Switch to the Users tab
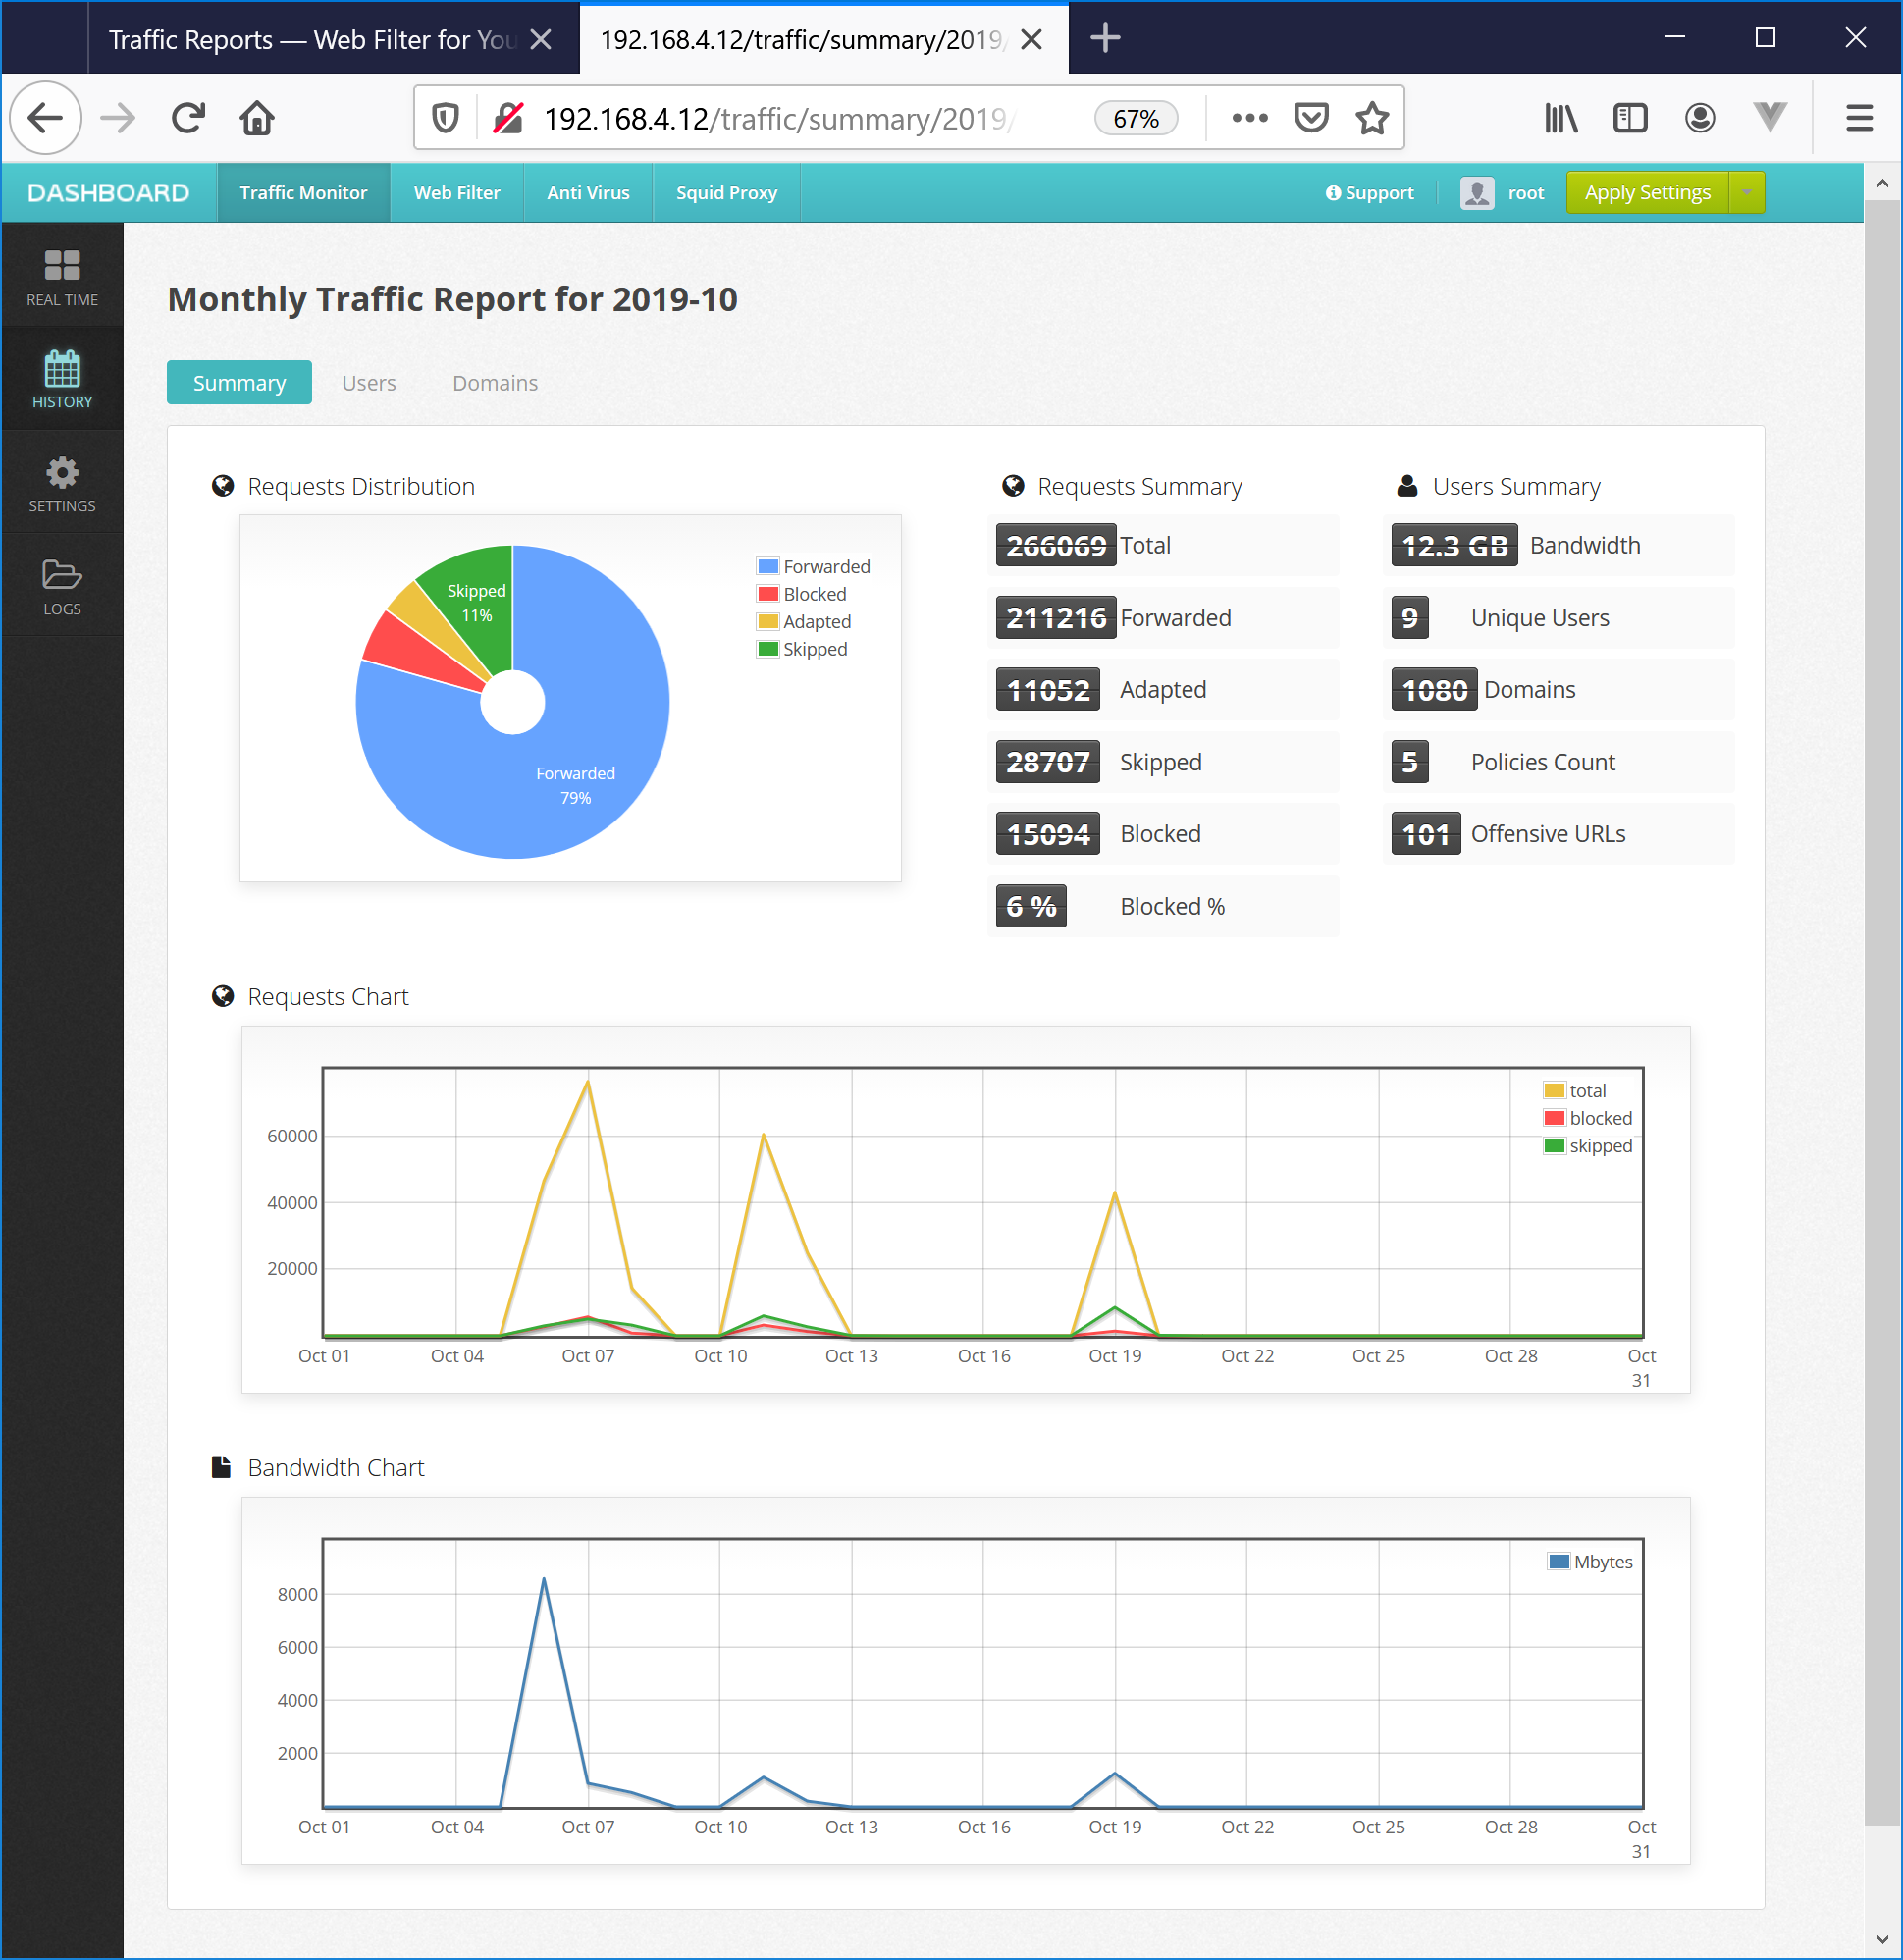This screenshot has width=1903, height=1960. point(368,380)
